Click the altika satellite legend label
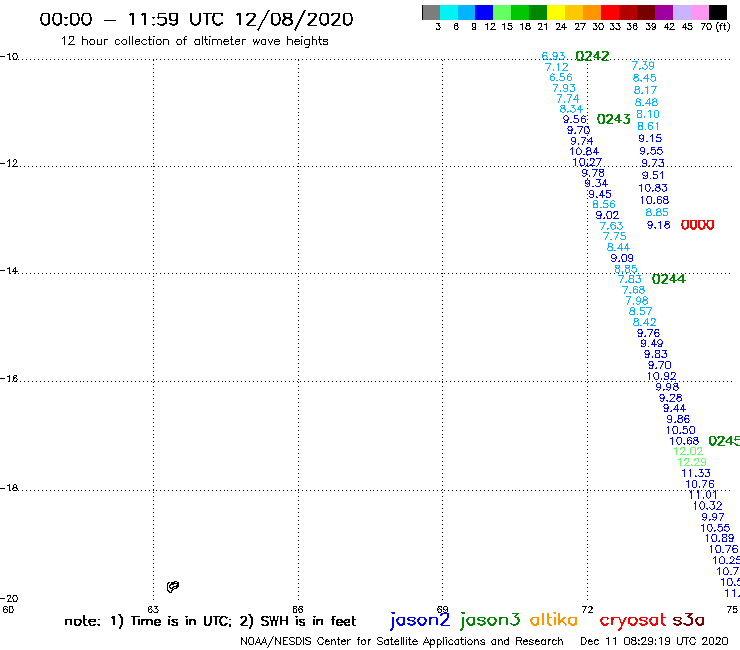740x650 pixels. pos(553,620)
